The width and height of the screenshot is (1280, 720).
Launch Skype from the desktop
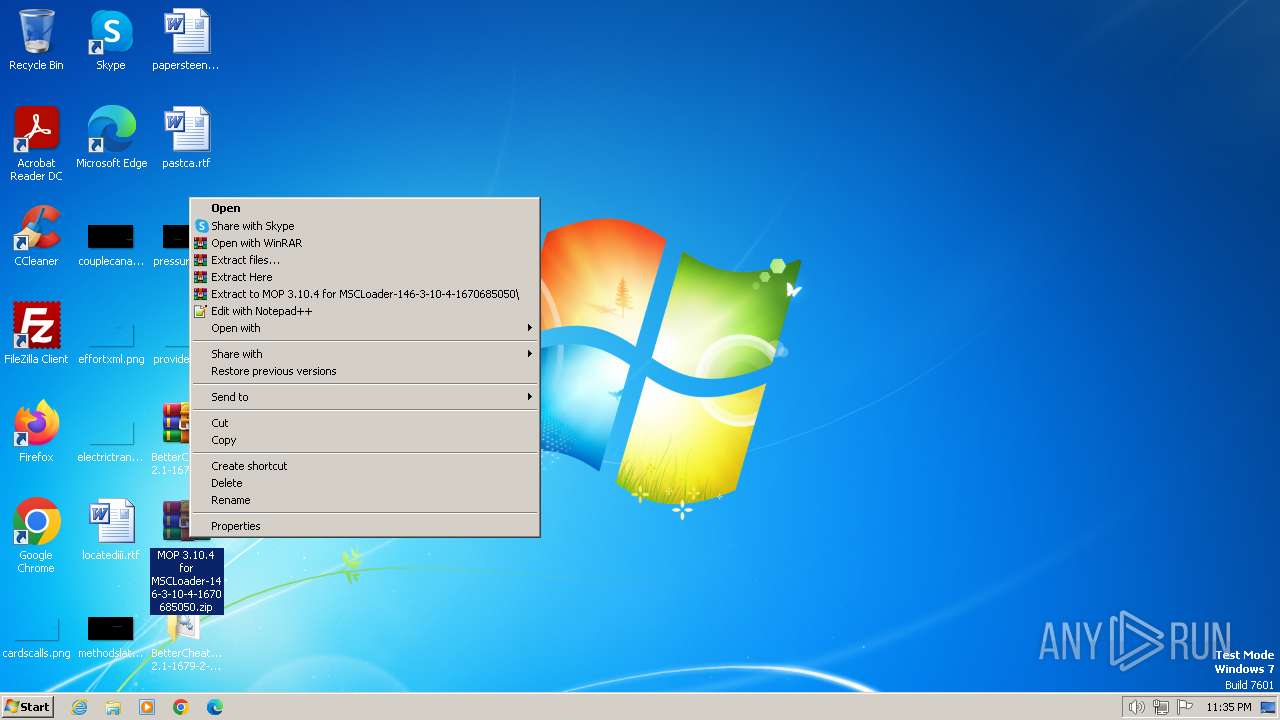(x=110, y=40)
